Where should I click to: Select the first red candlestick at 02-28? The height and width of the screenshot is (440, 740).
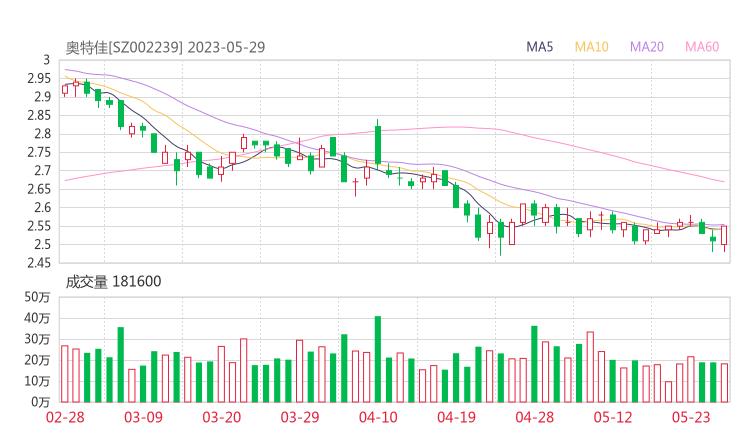(x=65, y=90)
